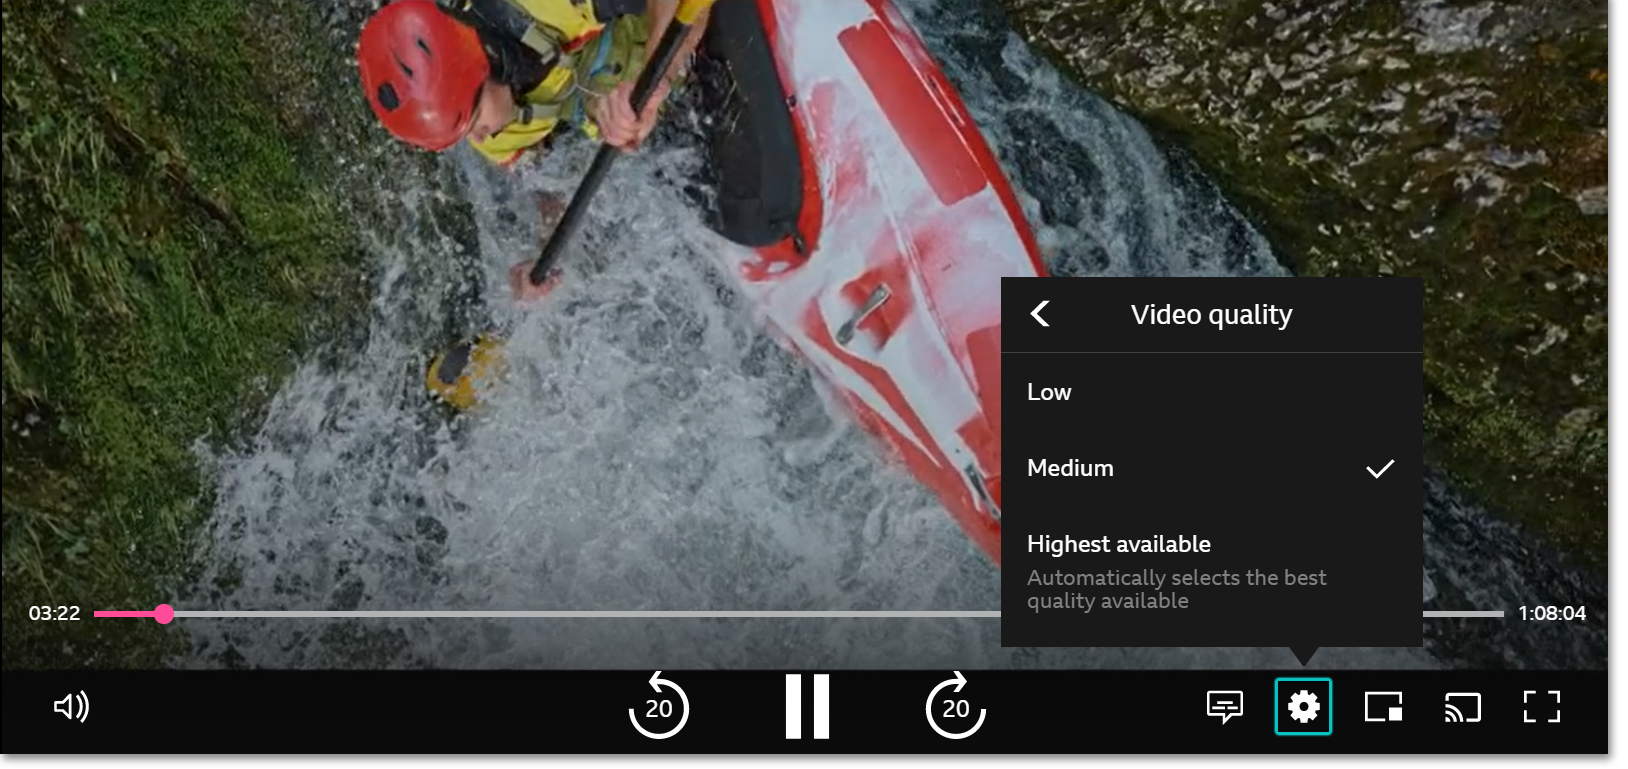
Task: Seek to the middle of the progress bar
Action: [x=799, y=614]
